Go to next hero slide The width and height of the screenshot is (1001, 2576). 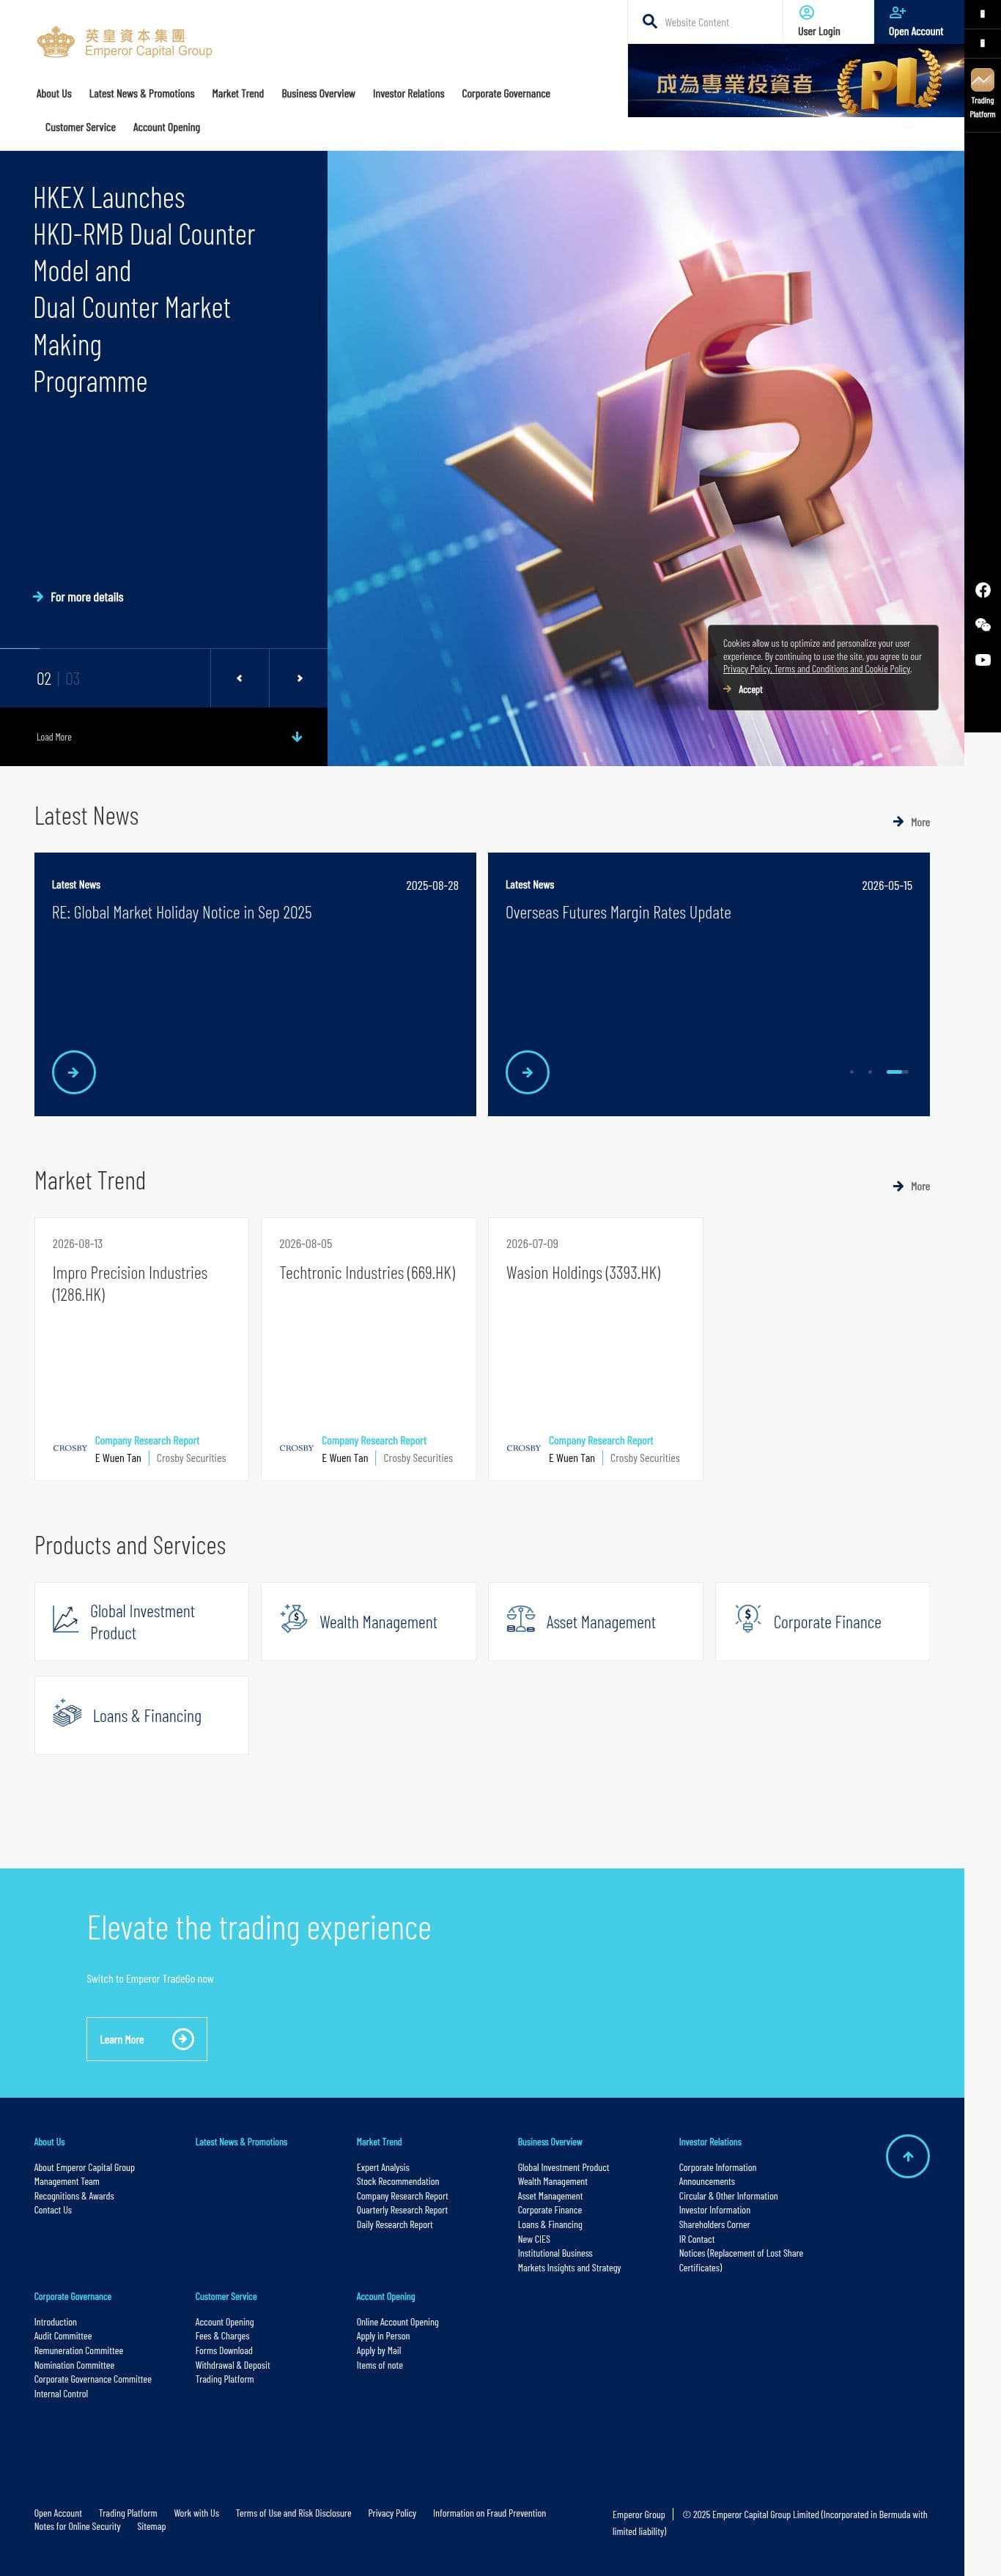coord(299,678)
